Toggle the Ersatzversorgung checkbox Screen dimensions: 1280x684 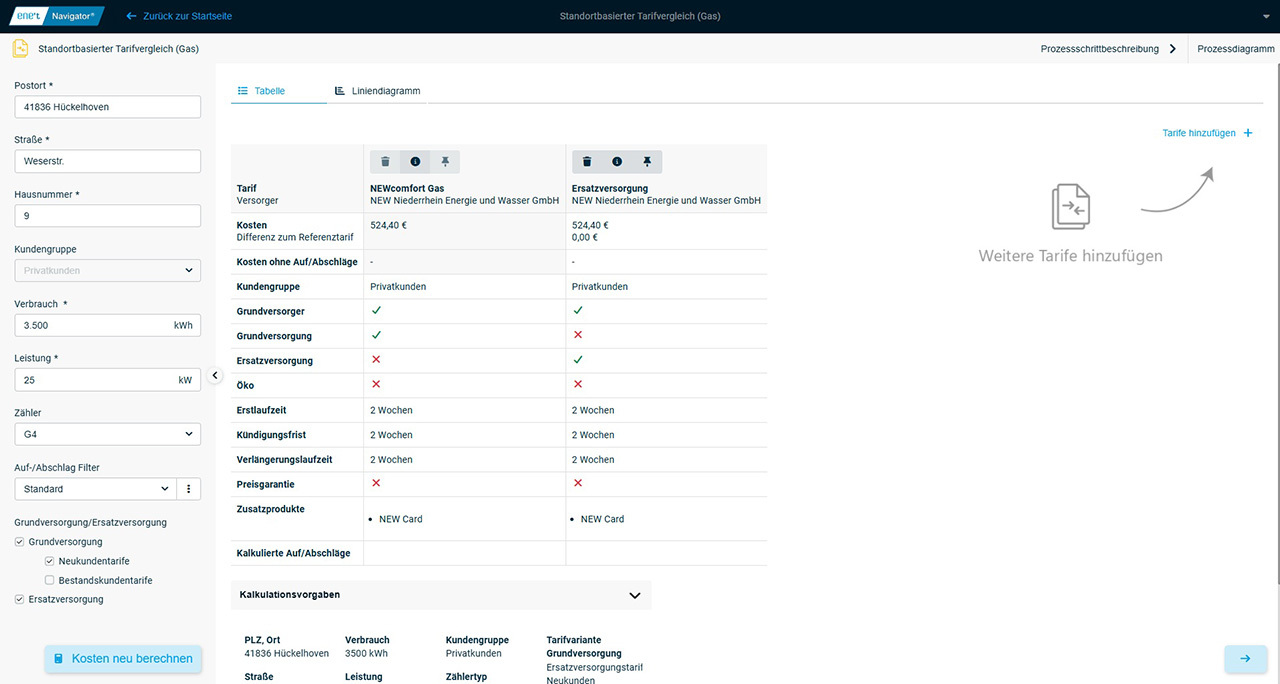(x=20, y=599)
